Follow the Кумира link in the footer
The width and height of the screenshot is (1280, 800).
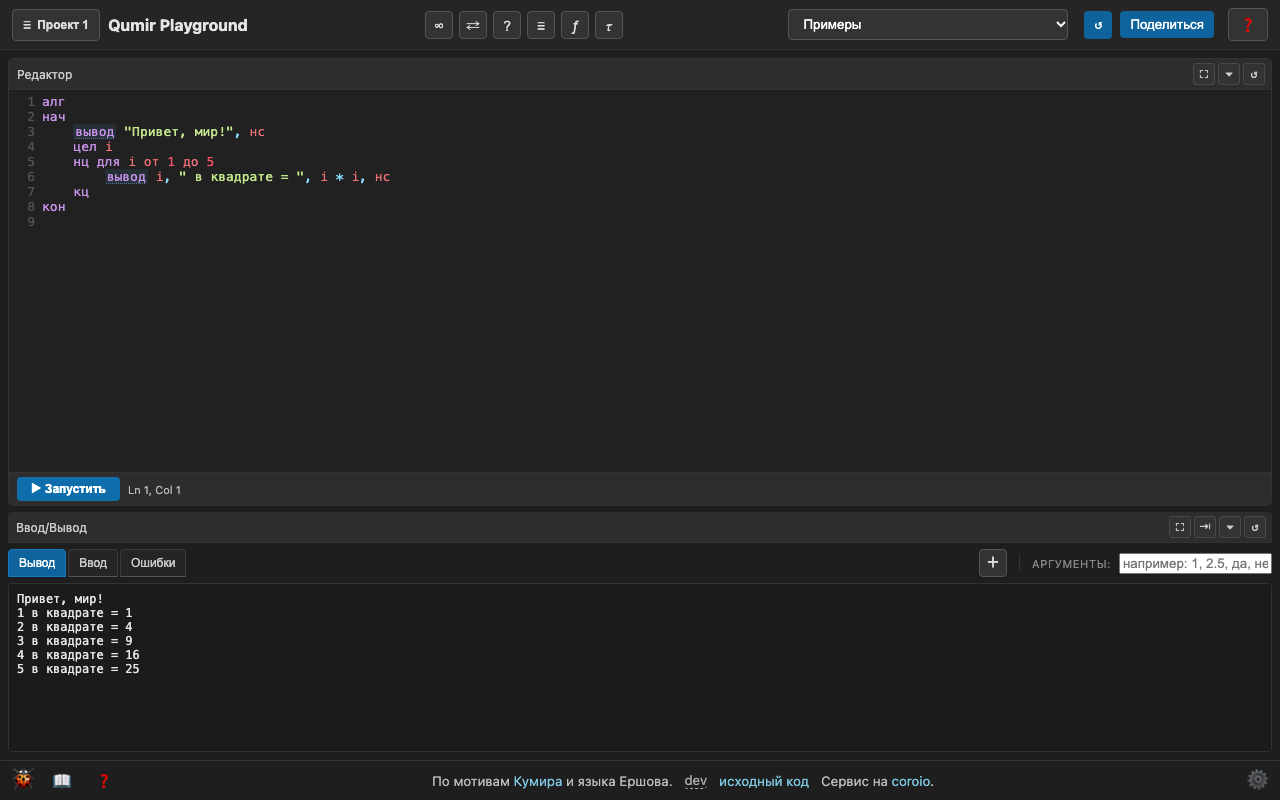[538, 781]
